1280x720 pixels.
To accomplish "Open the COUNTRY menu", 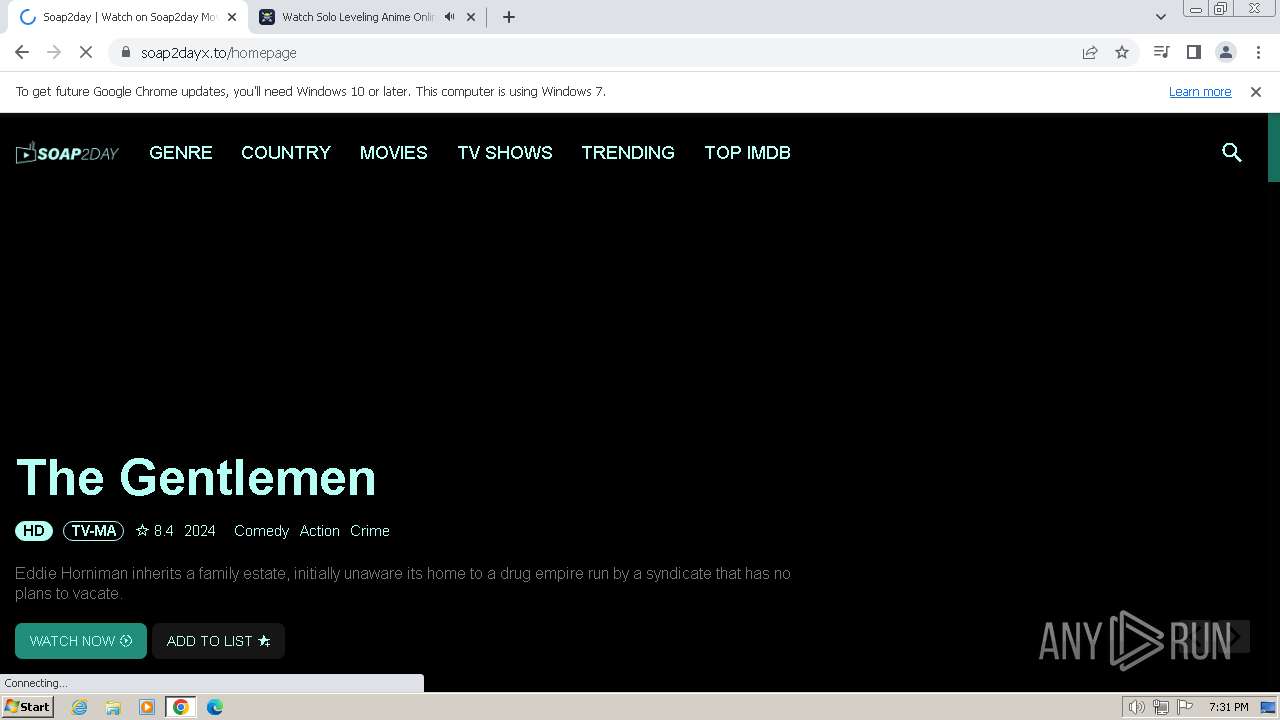I will (286, 152).
